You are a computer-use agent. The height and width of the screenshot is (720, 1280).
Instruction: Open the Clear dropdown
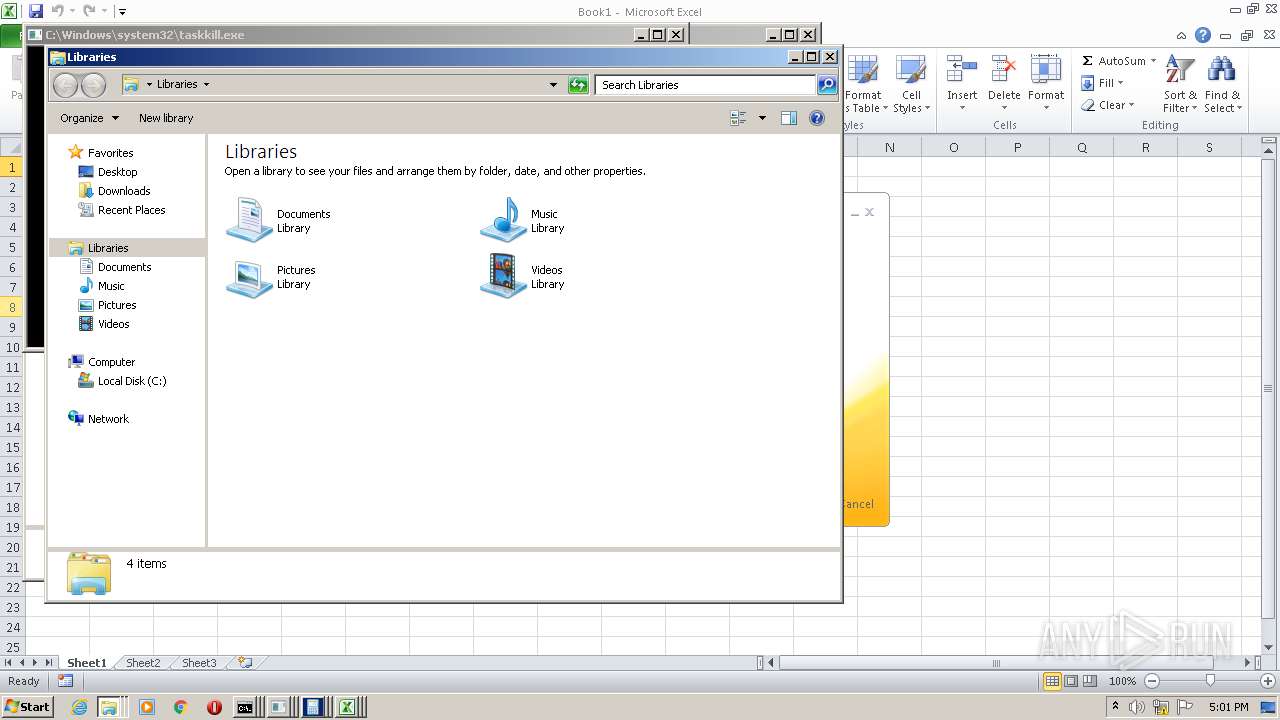click(x=1107, y=105)
